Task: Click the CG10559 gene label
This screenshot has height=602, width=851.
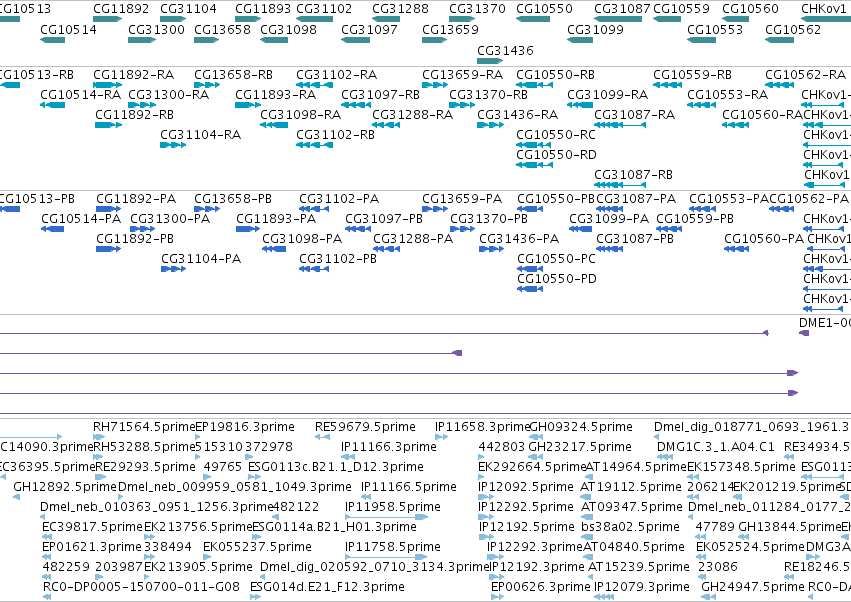Action: pos(681,9)
